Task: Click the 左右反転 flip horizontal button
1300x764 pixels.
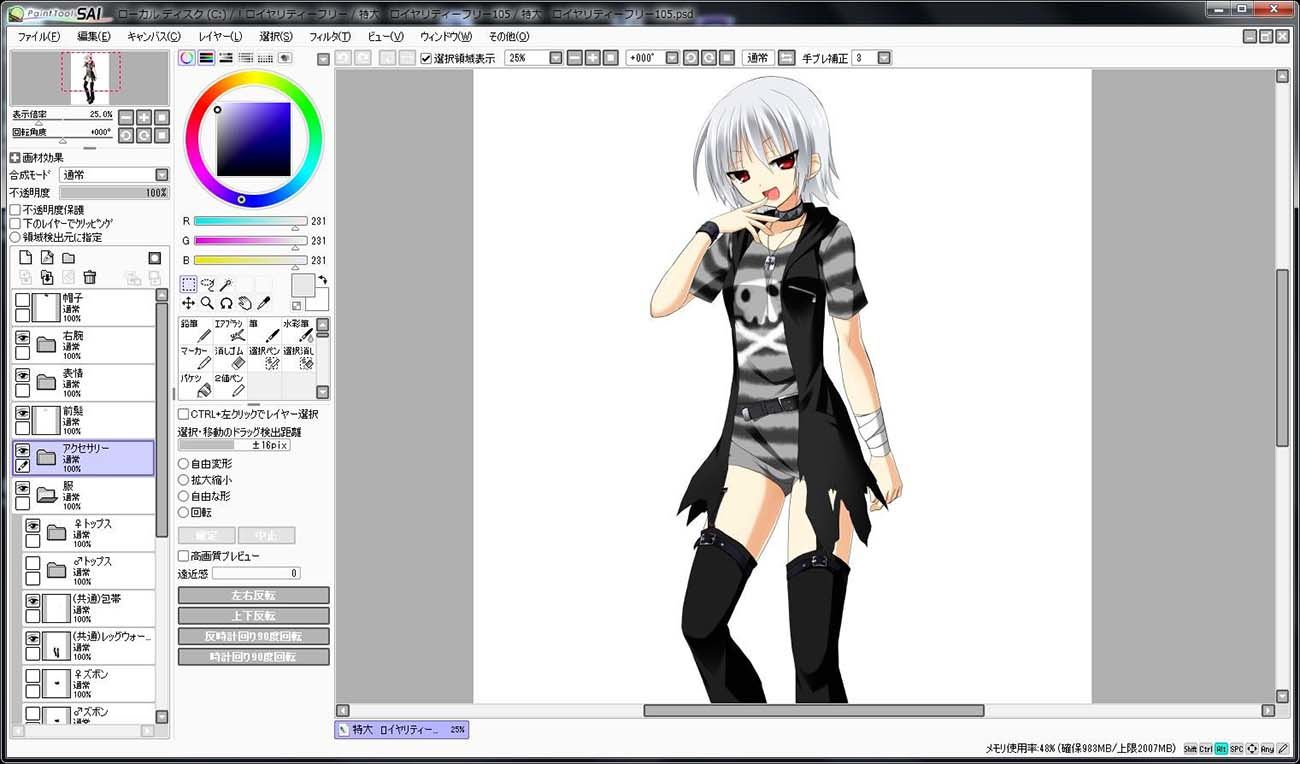Action: click(x=253, y=595)
